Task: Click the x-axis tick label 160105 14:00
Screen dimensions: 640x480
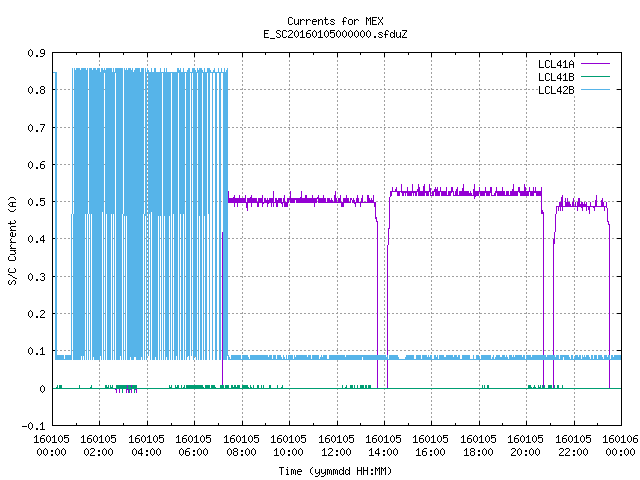Action: tap(383, 446)
